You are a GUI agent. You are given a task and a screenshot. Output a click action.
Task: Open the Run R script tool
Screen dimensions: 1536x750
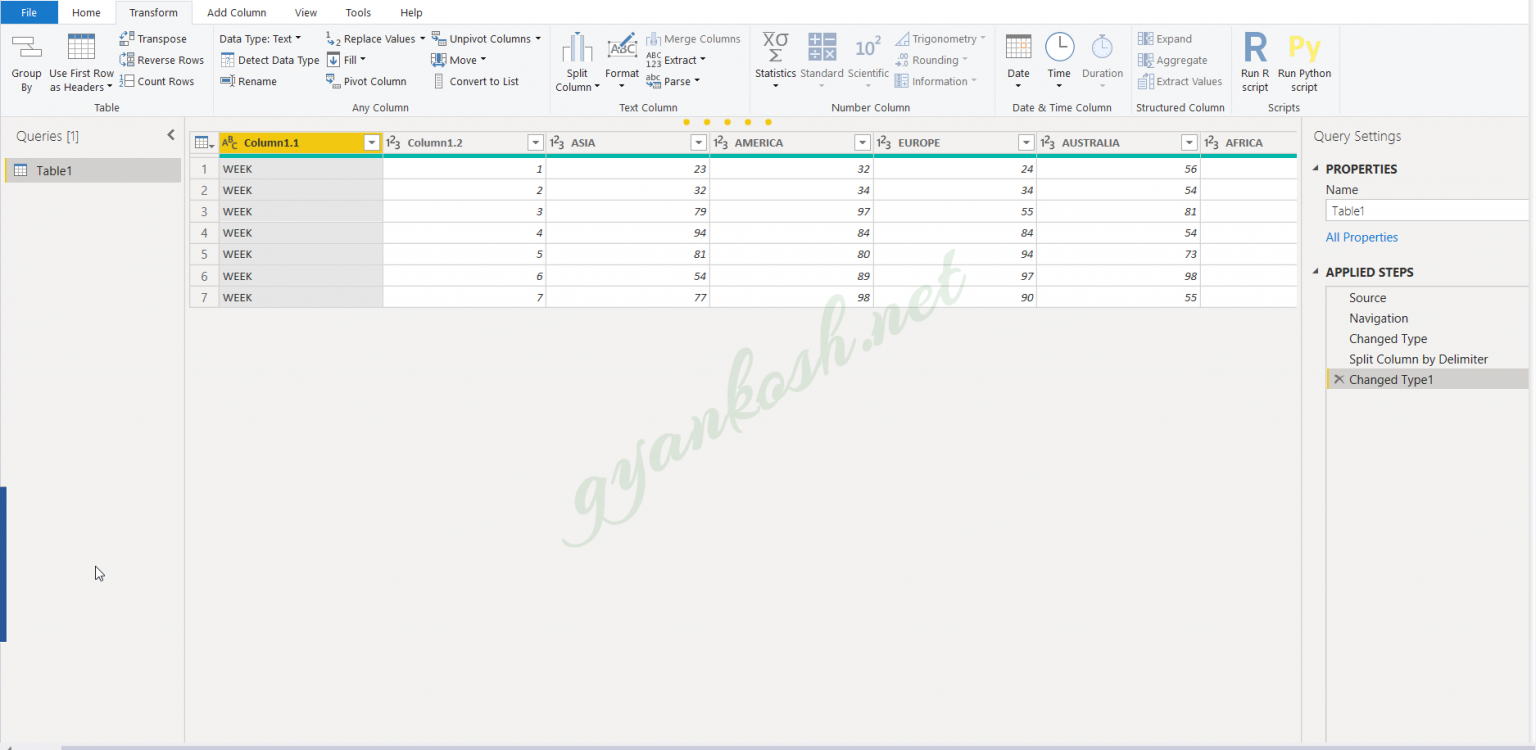pyautogui.click(x=1254, y=62)
